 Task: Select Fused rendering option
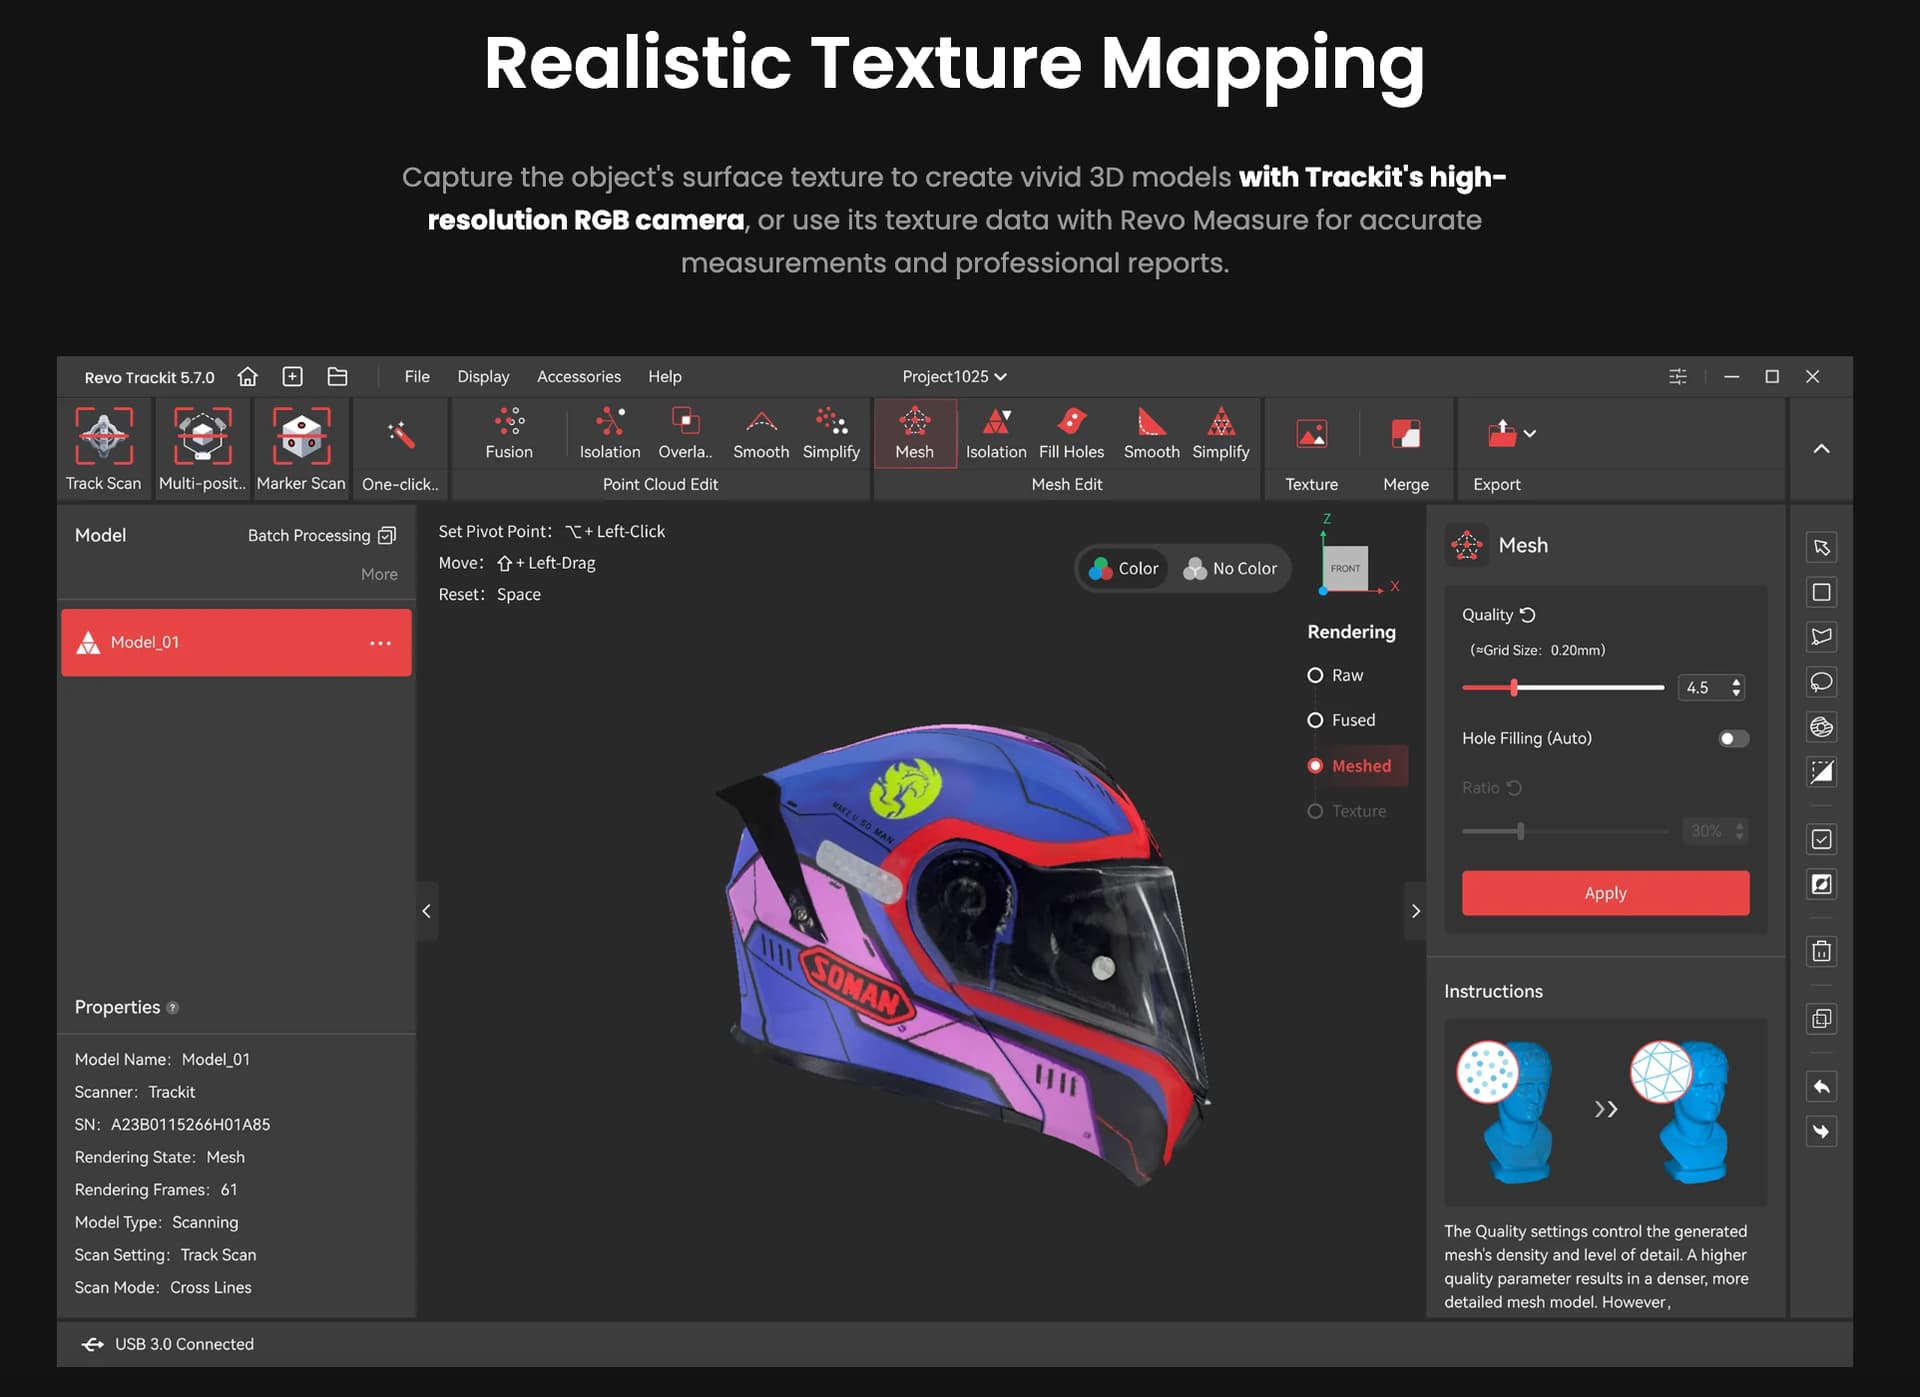(x=1341, y=720)
